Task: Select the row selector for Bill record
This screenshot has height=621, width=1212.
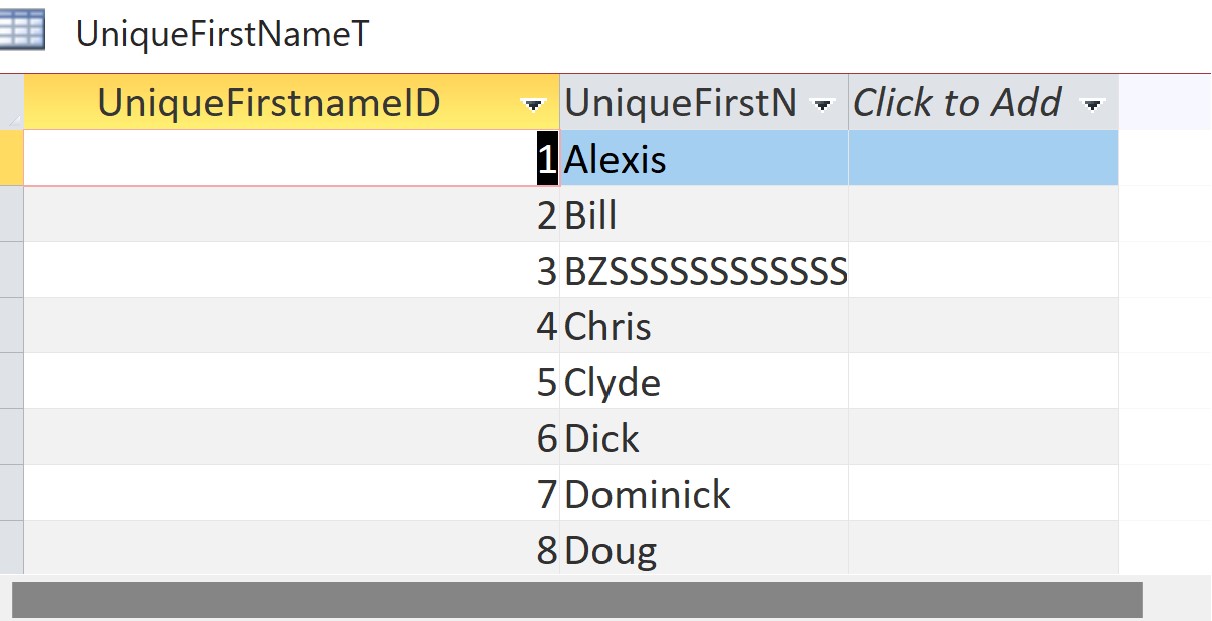Action: pos(11,214)
